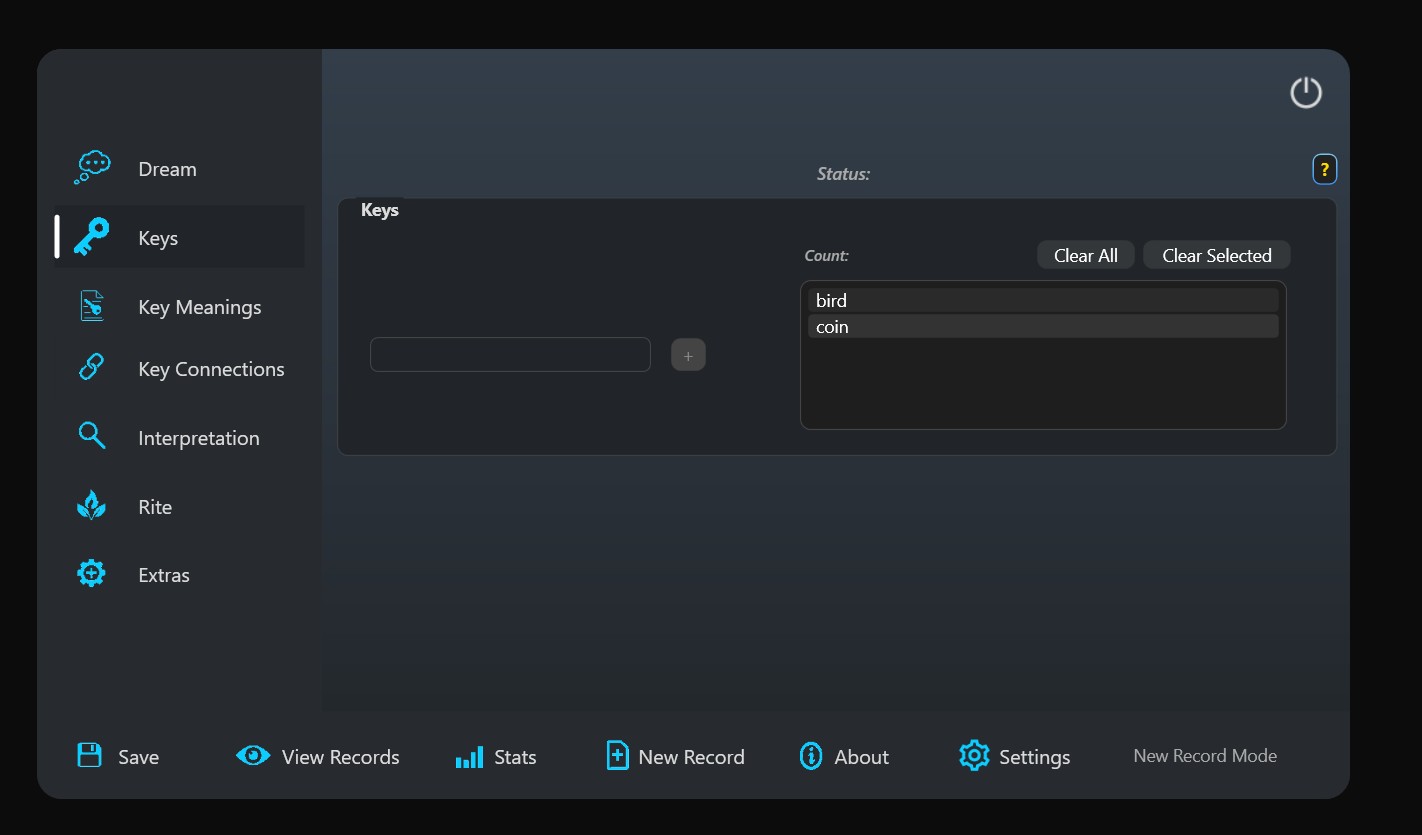Click the Save floppy disk icon
The image size is (1422, 835).
90,755
